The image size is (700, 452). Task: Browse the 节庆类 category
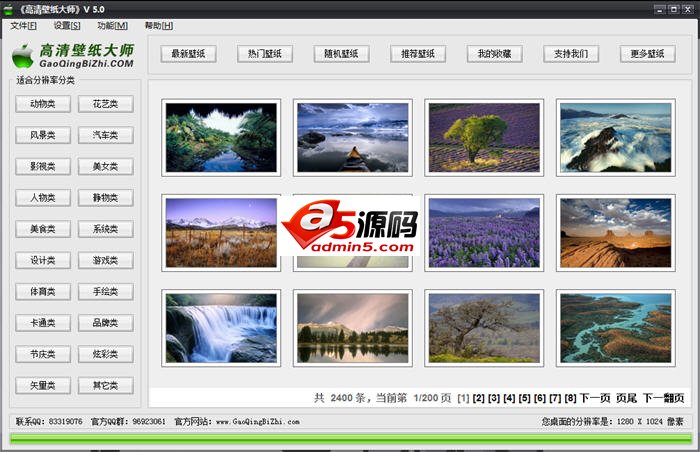[43, 354]
